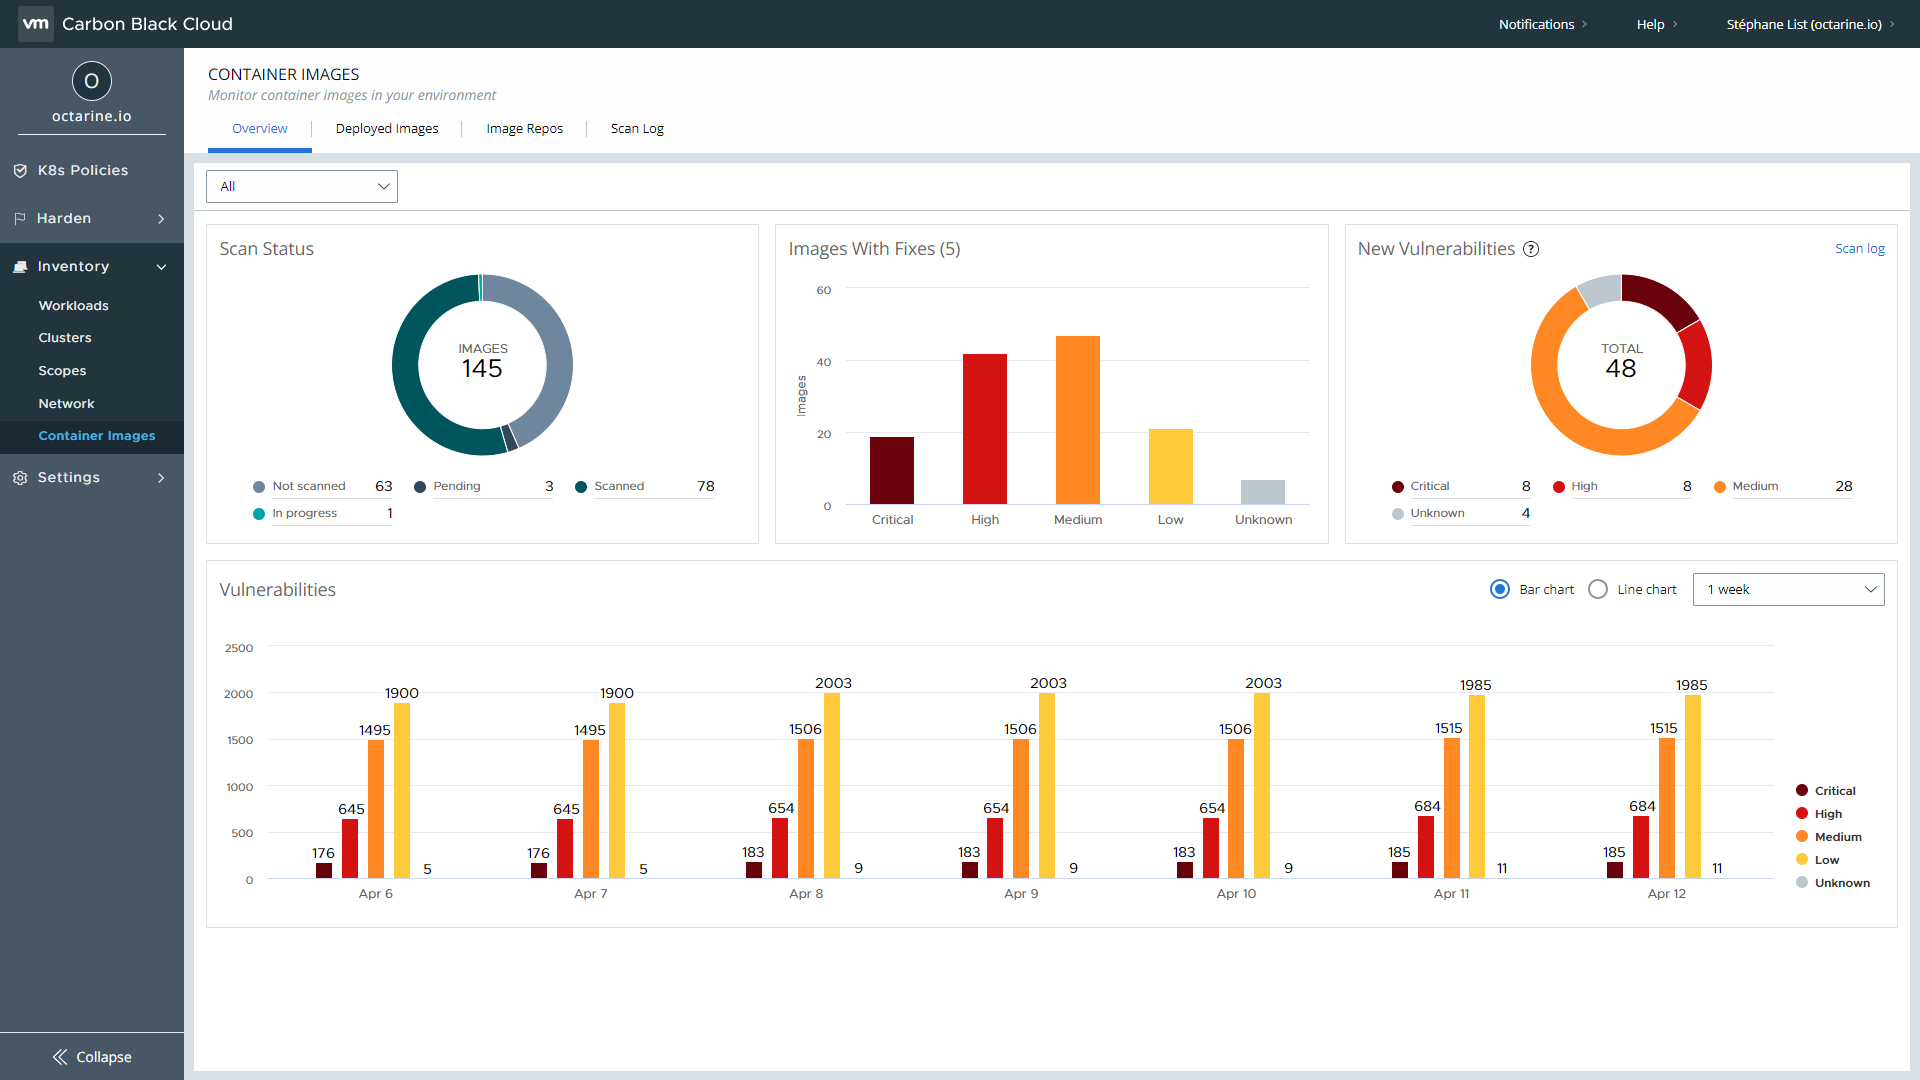Viewport: 1920px width, 1080px height.
Task: Click the K8s Policies shield icon
Action: click(x=20, y=171)
